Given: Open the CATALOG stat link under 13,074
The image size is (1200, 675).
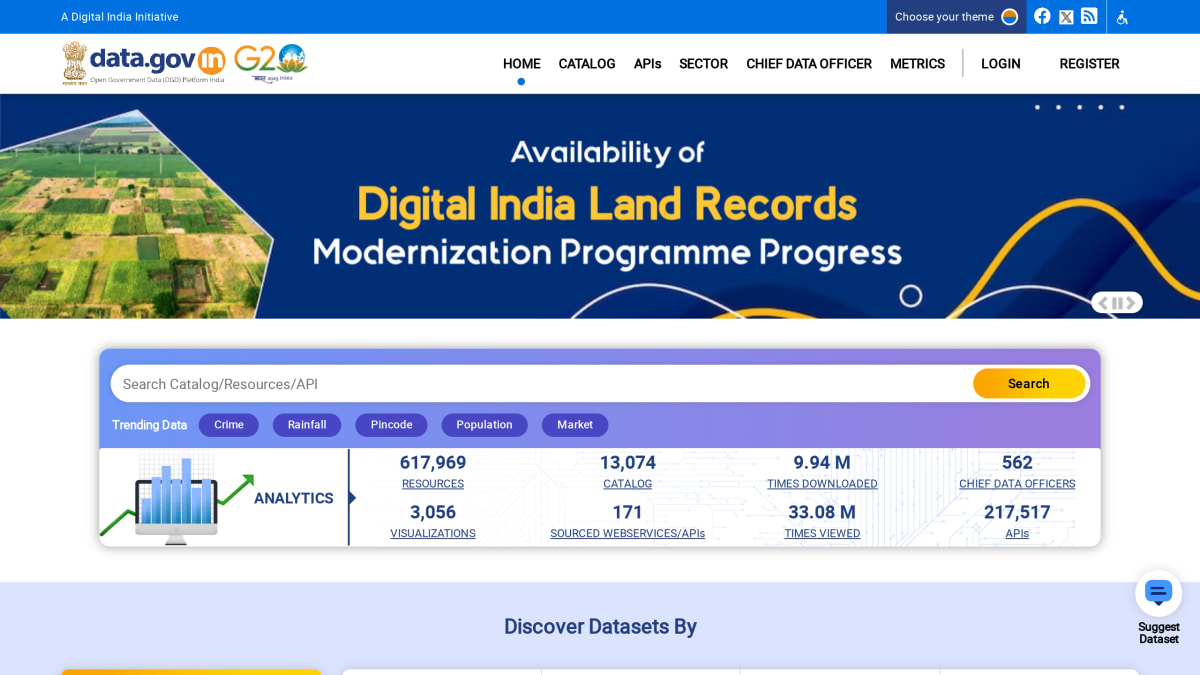Looking at the screenshot, I should point(628,484).
